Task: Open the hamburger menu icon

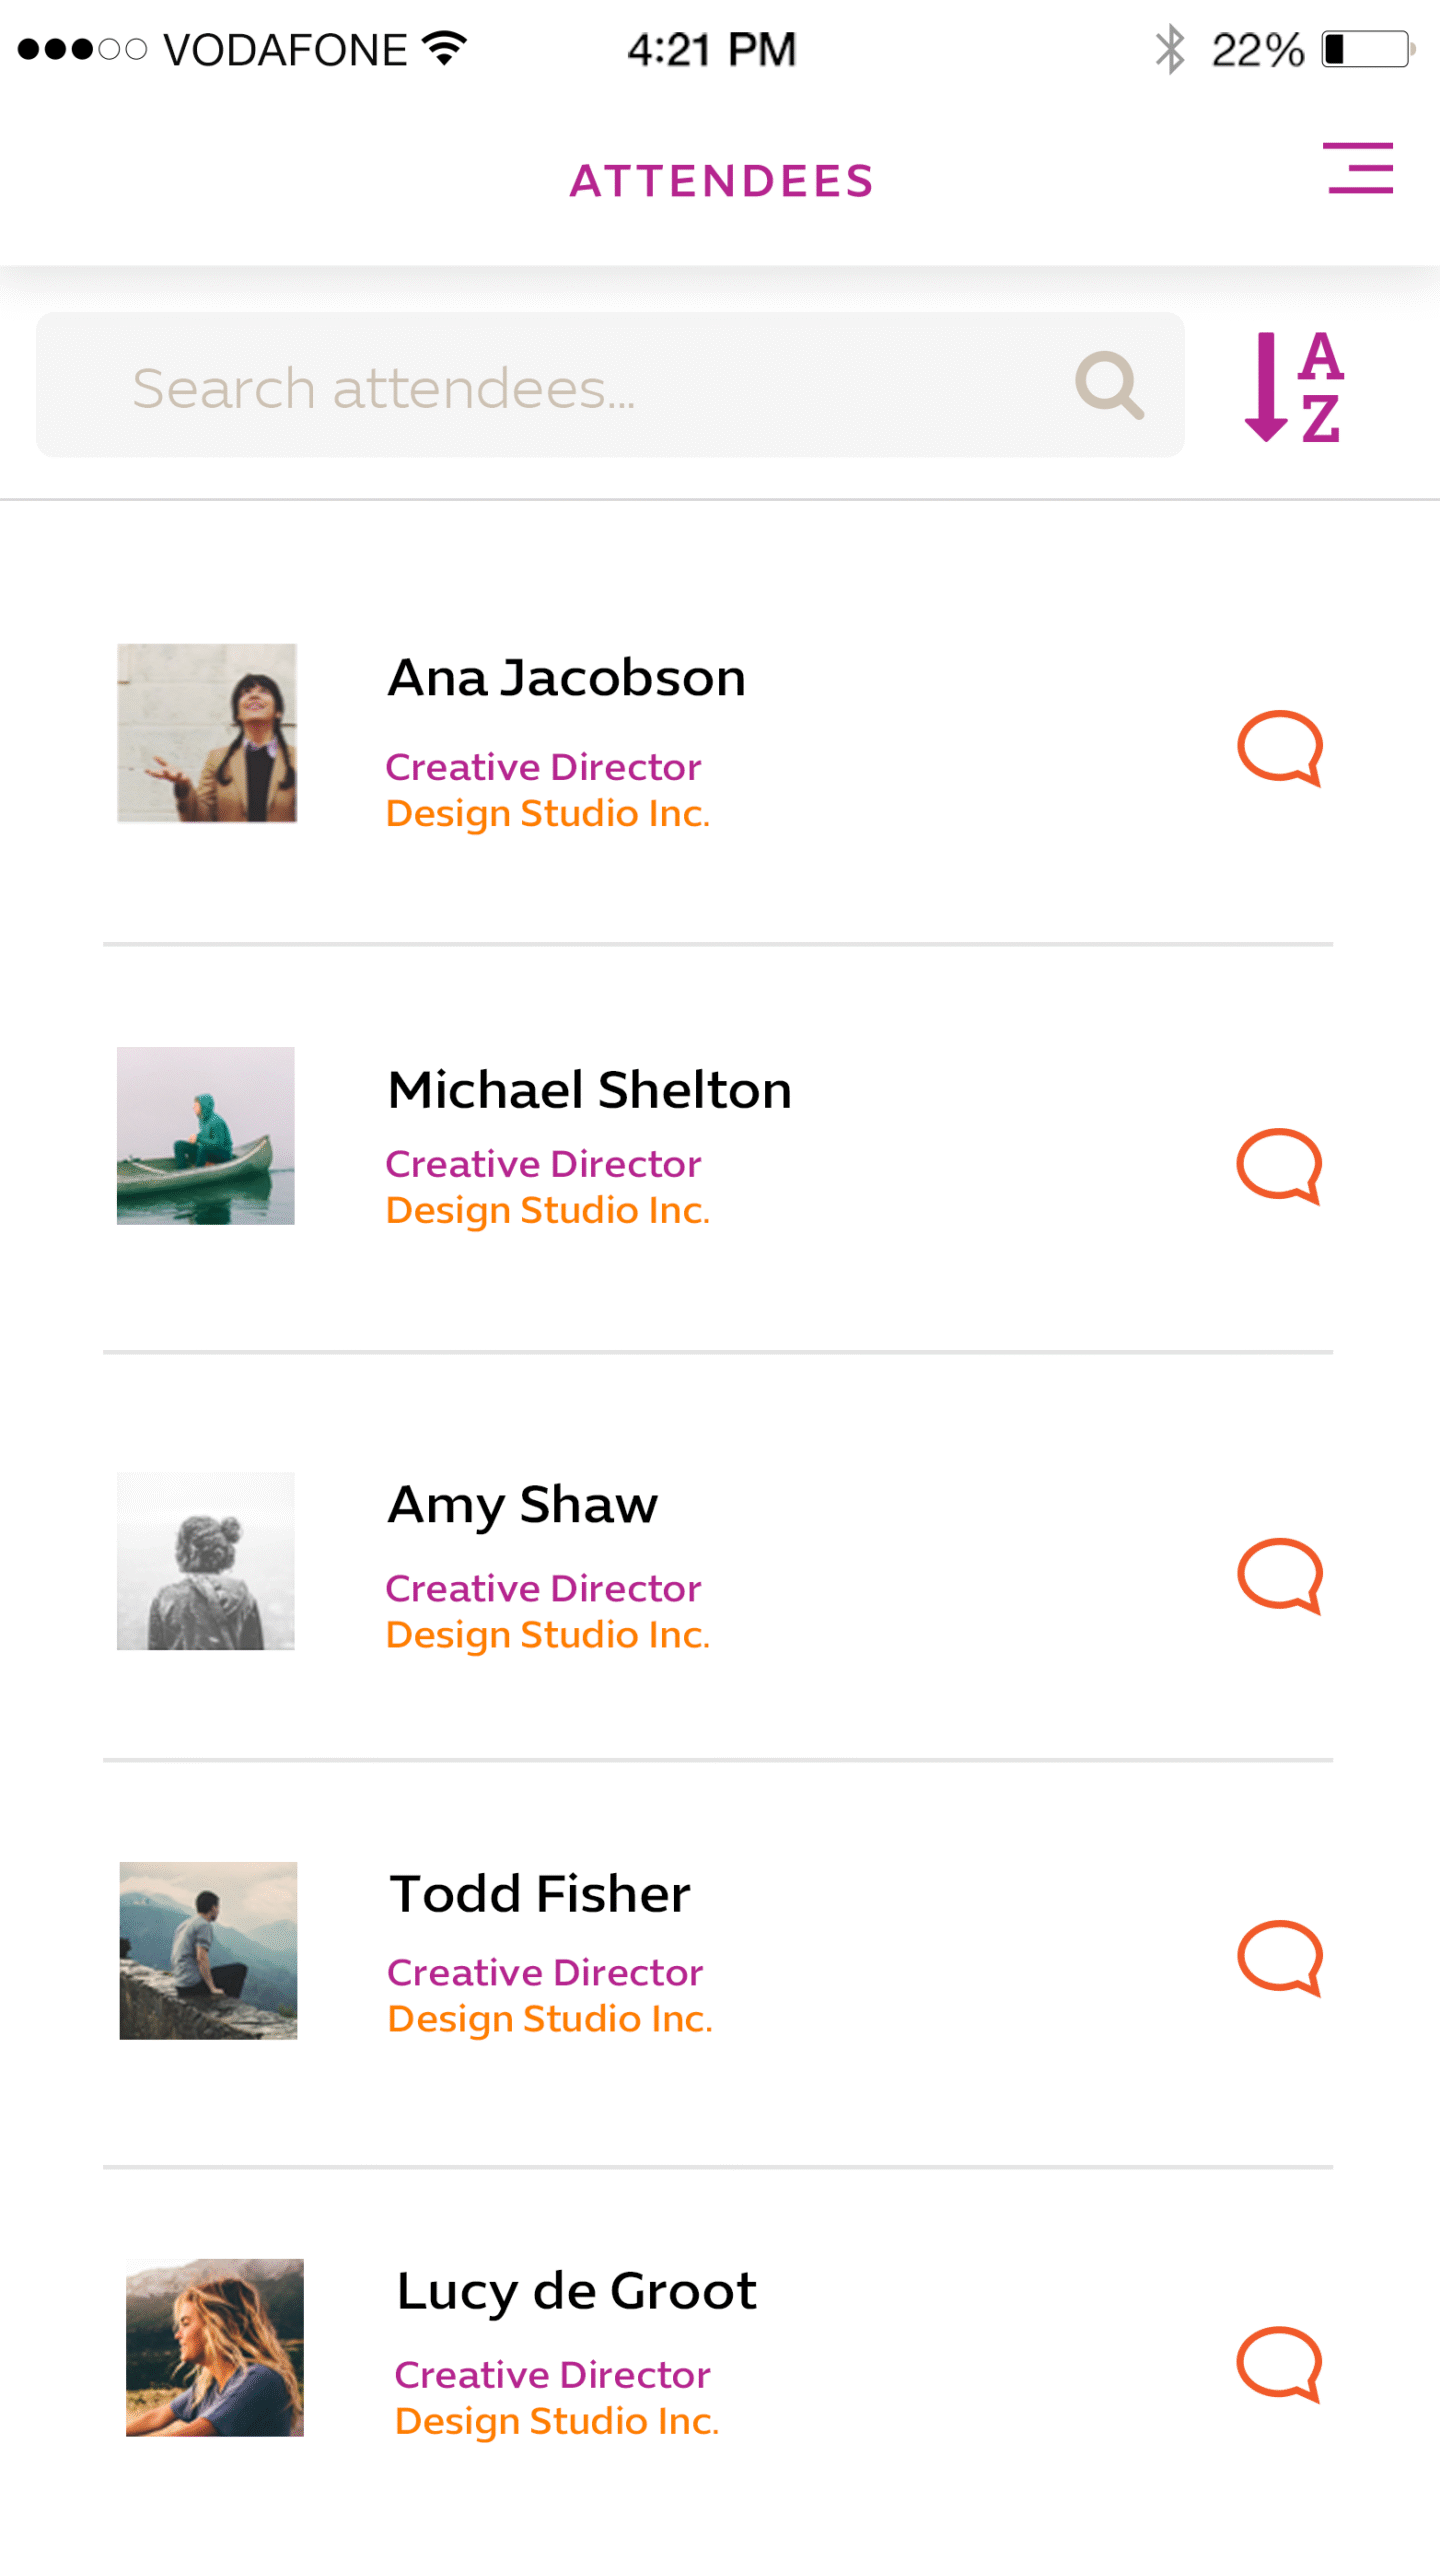Action: [x=1359, y=167]
